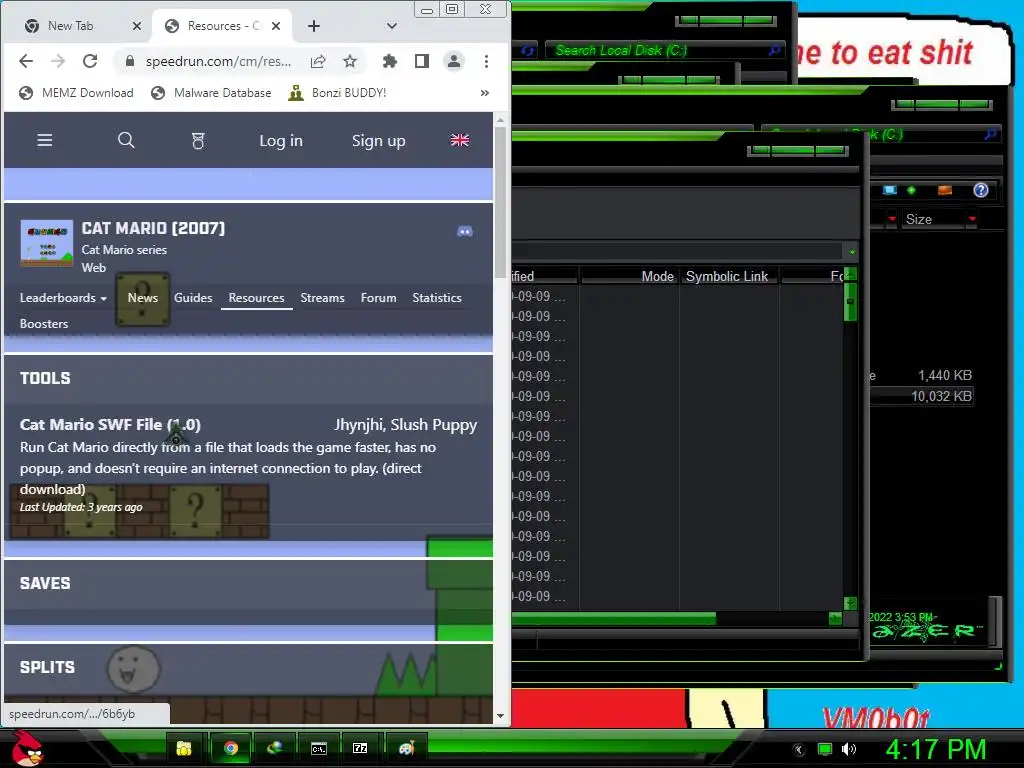Click the Cat Mario game cover thumbnail
The height and width of the screenshot is (768, 1024).
click(x=46, y=244)
